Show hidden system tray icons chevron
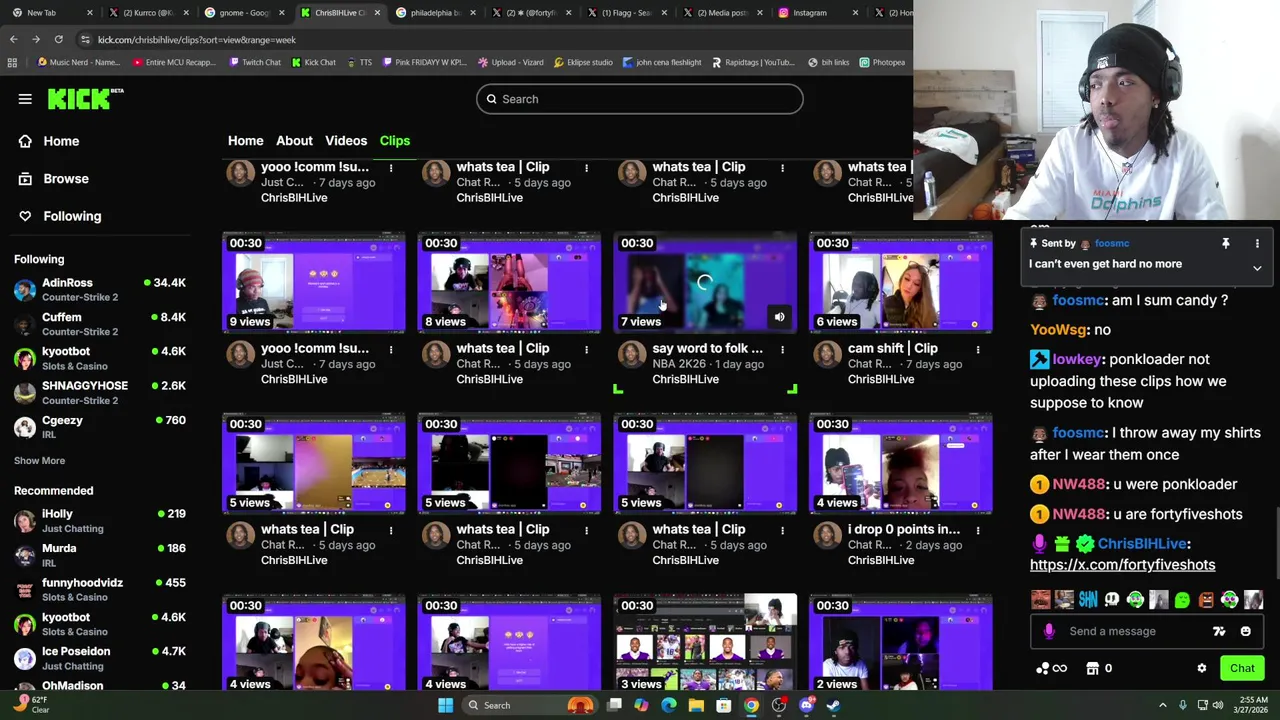The image size is (1280, 720). (x=1162, y=705)
